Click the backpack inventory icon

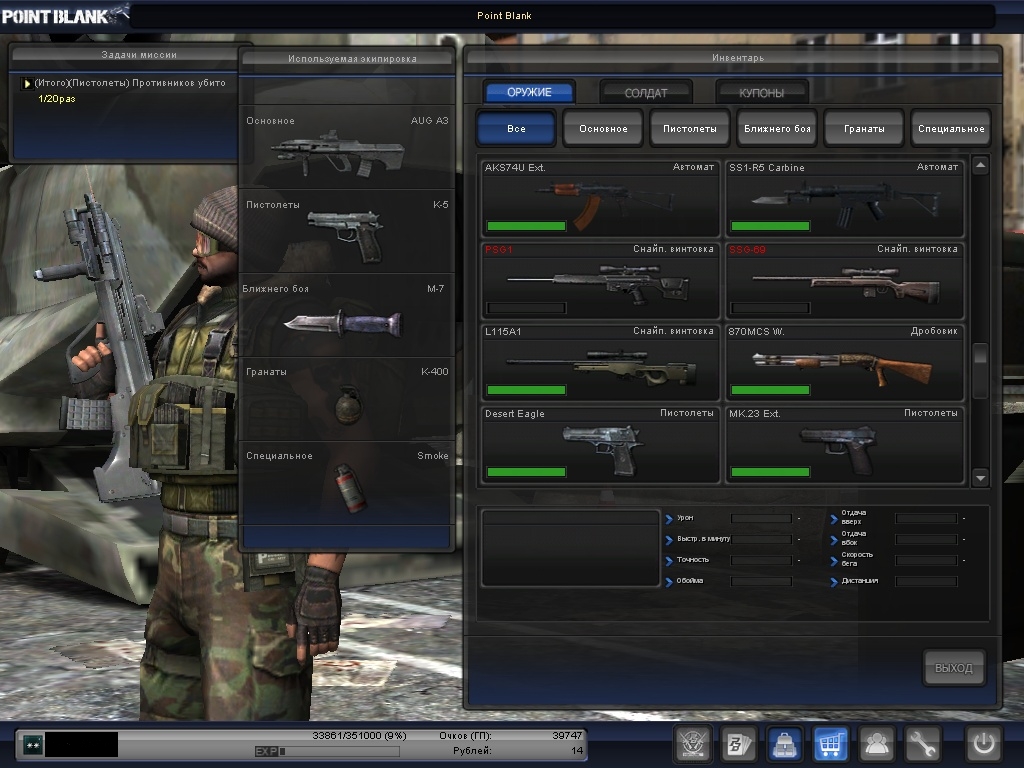(784, 744)
